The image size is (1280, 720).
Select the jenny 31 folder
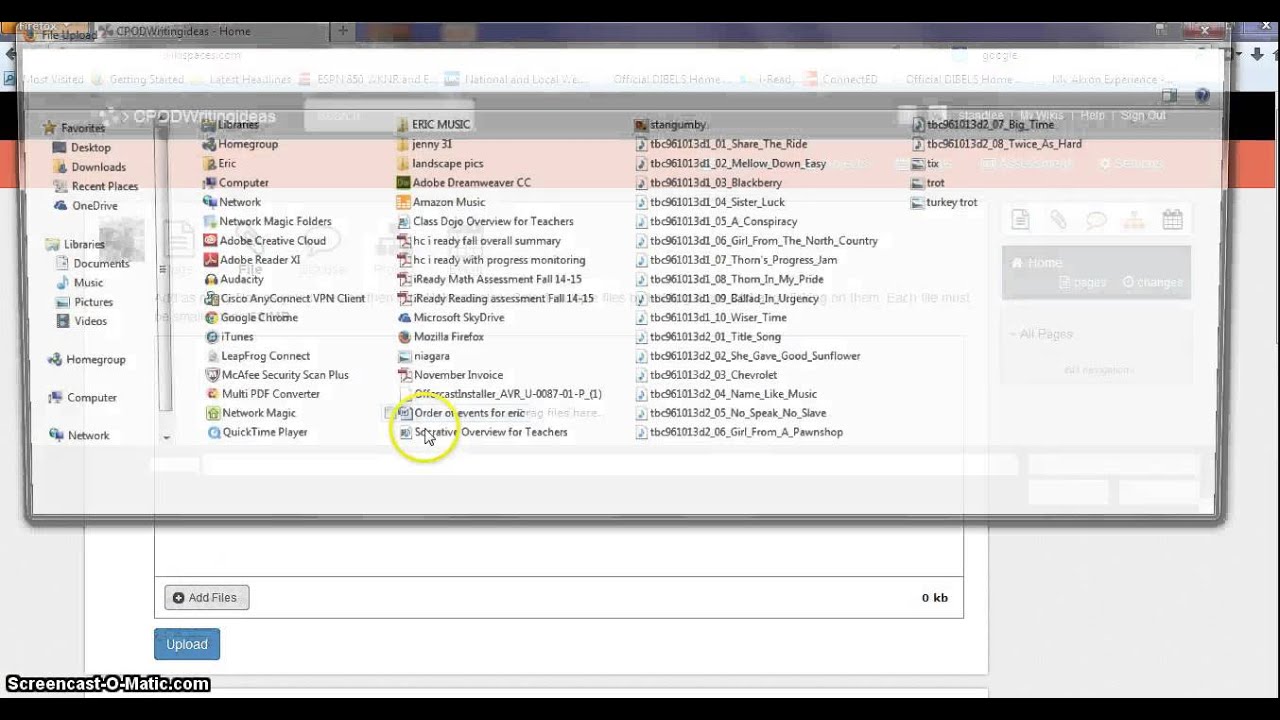pyautogui.click(x=424, y=144)
